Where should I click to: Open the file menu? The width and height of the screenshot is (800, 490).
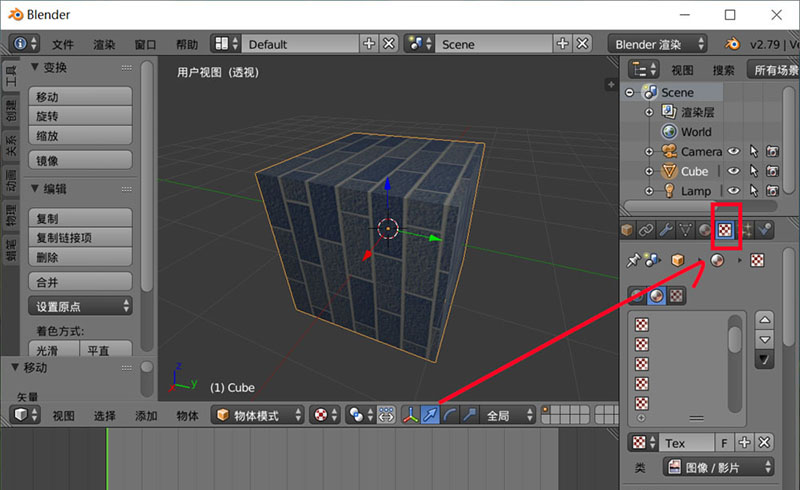[63, 44]
